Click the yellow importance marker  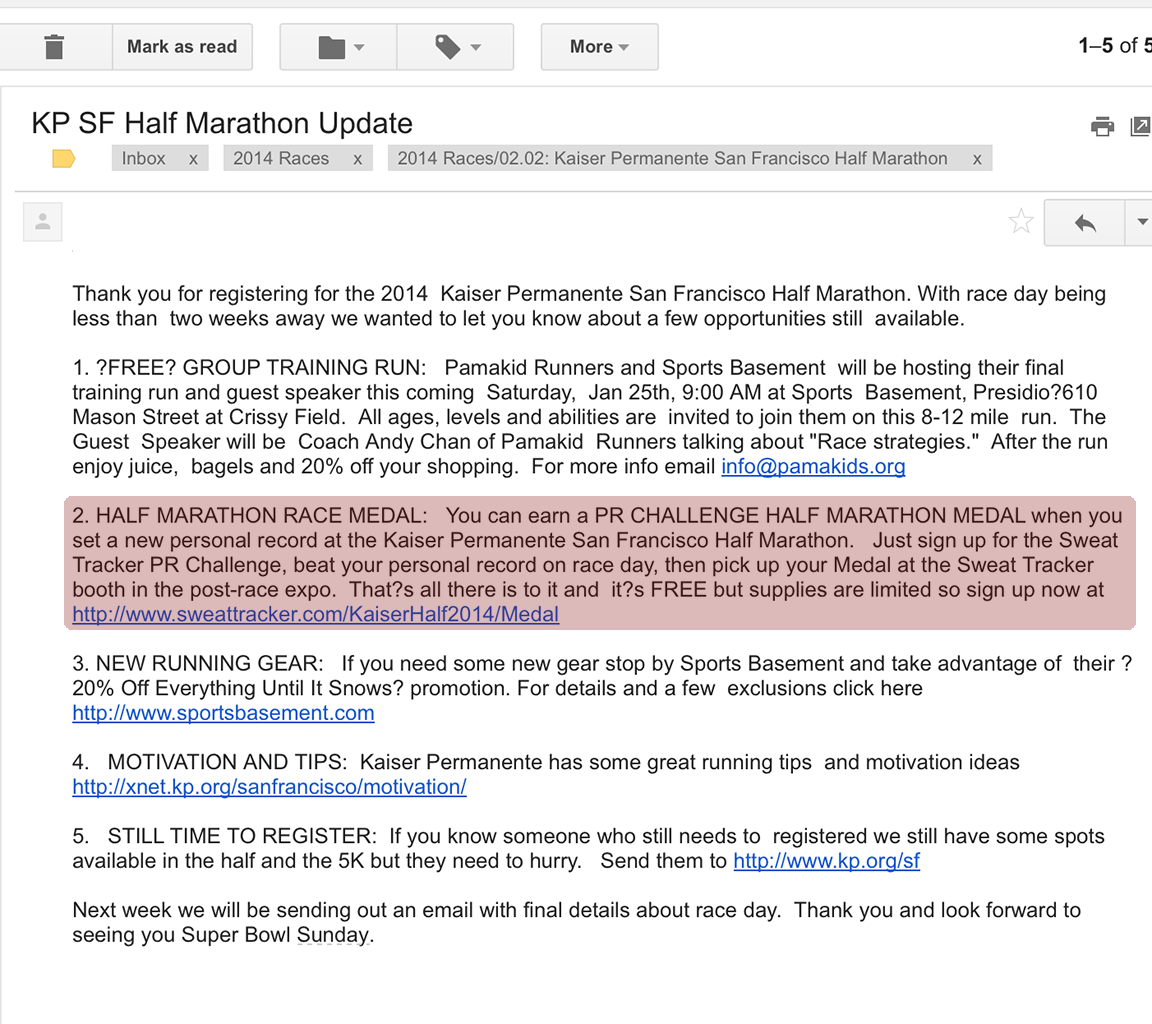pos(64,158)
